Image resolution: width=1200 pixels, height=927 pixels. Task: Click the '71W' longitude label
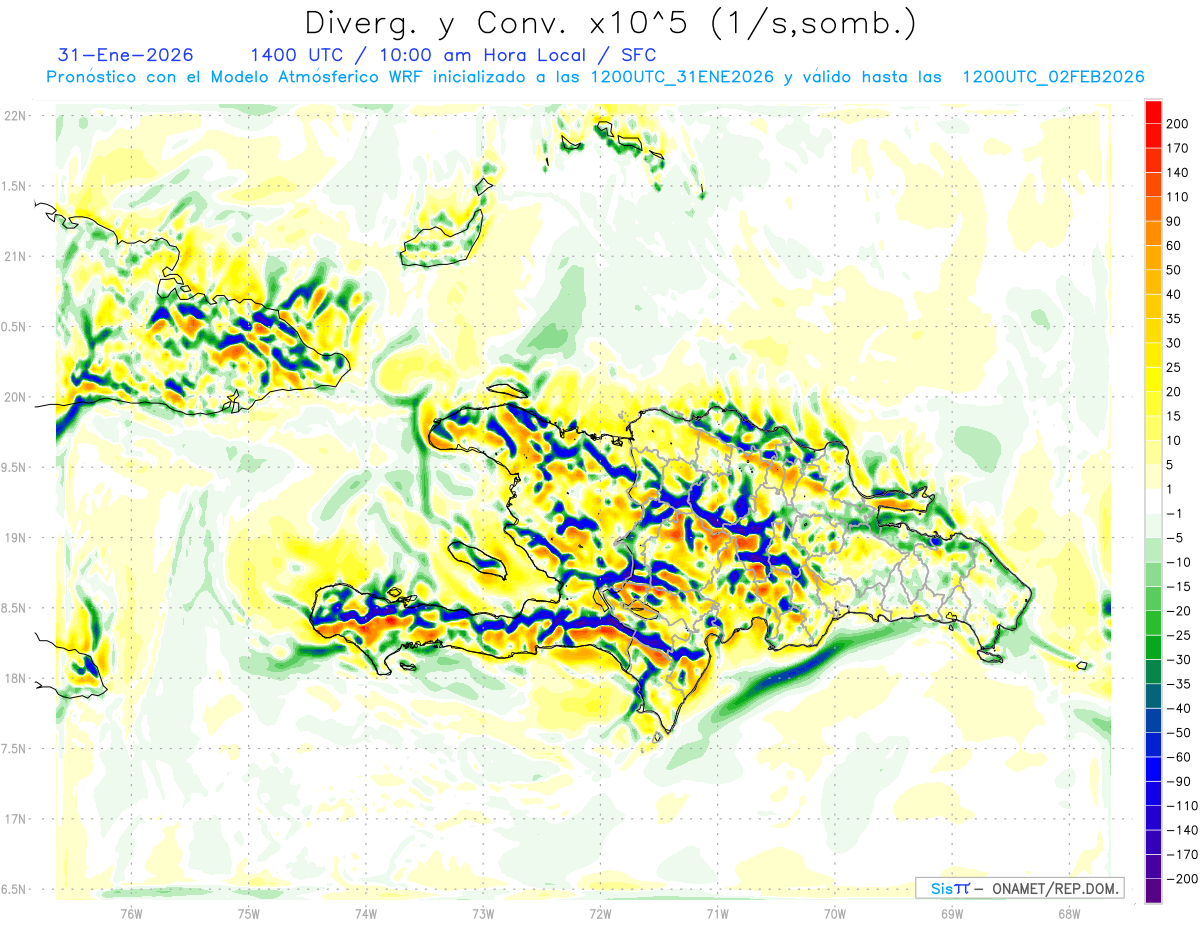click(717, 912)
